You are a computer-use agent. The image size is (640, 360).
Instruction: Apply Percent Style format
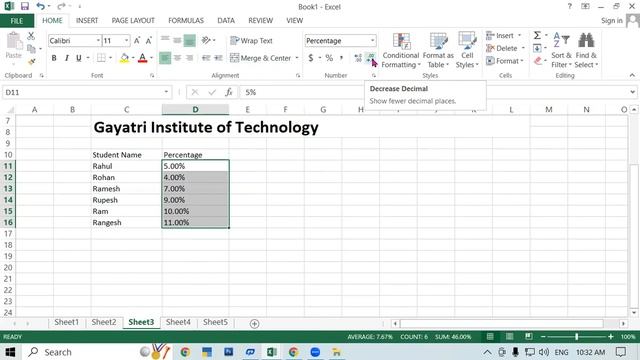[x=329, y=58]
